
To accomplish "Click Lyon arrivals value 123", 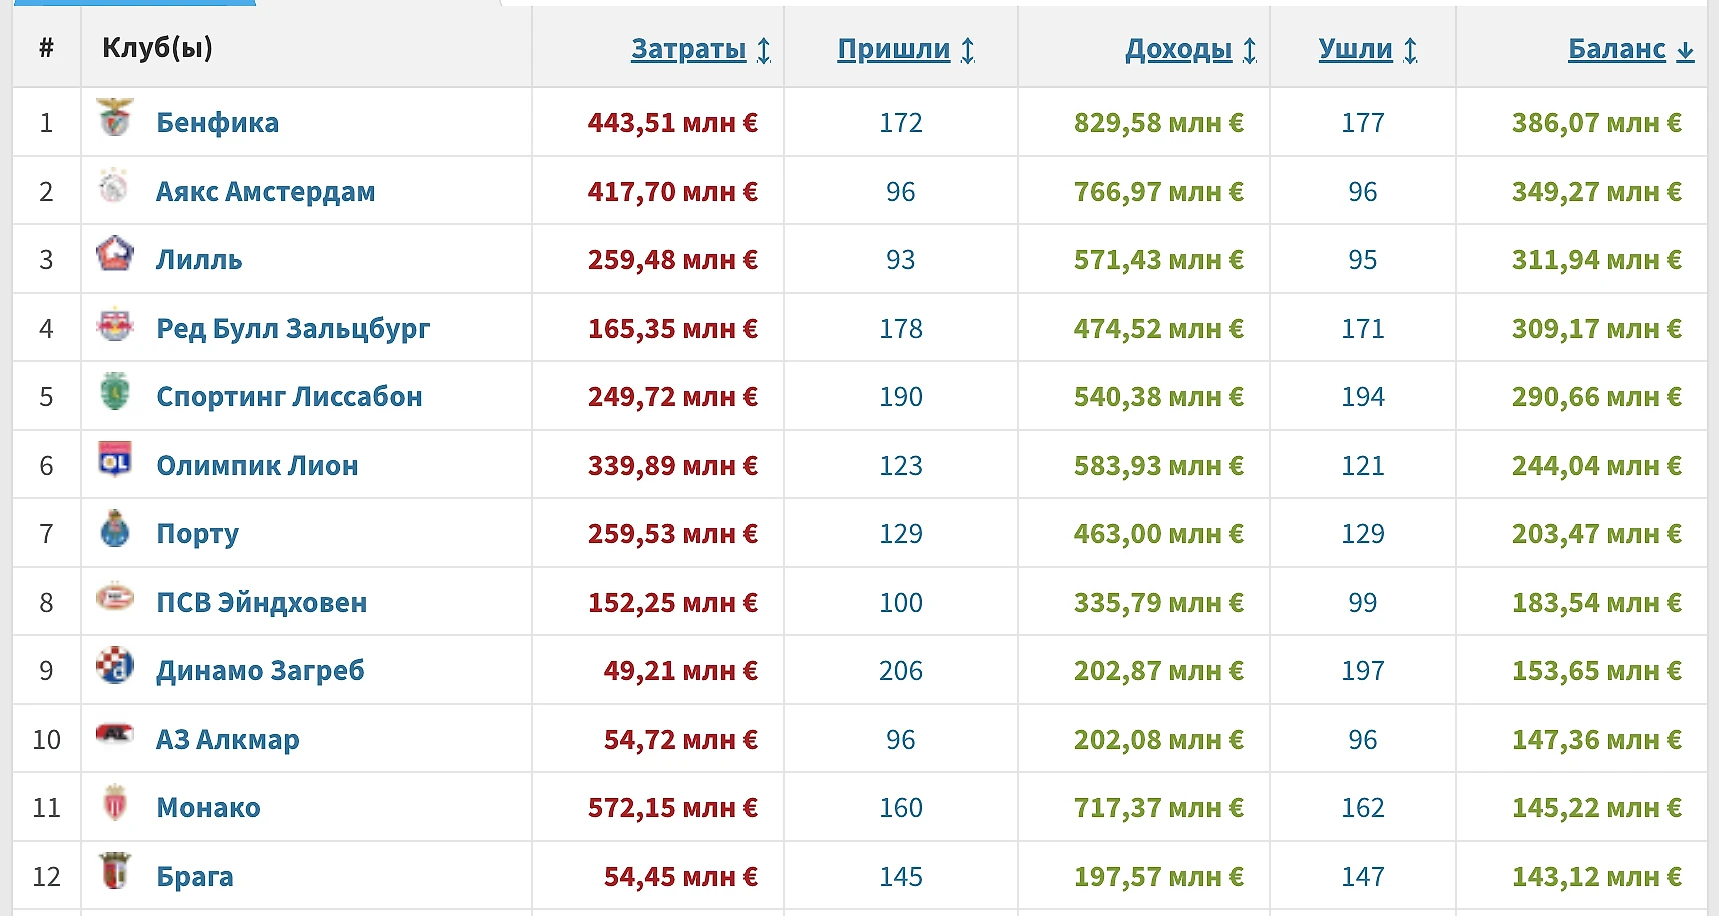I will point(901,465).
